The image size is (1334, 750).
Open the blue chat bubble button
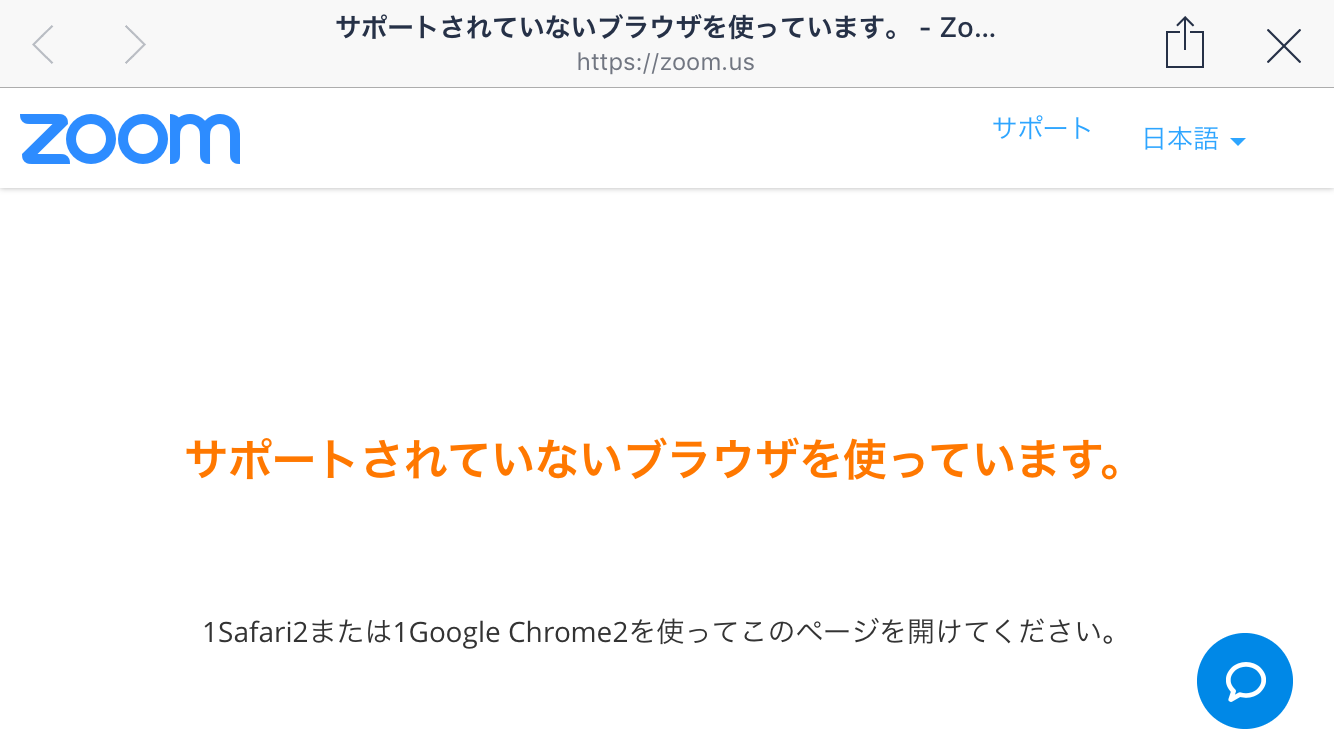coord(1245,681)
